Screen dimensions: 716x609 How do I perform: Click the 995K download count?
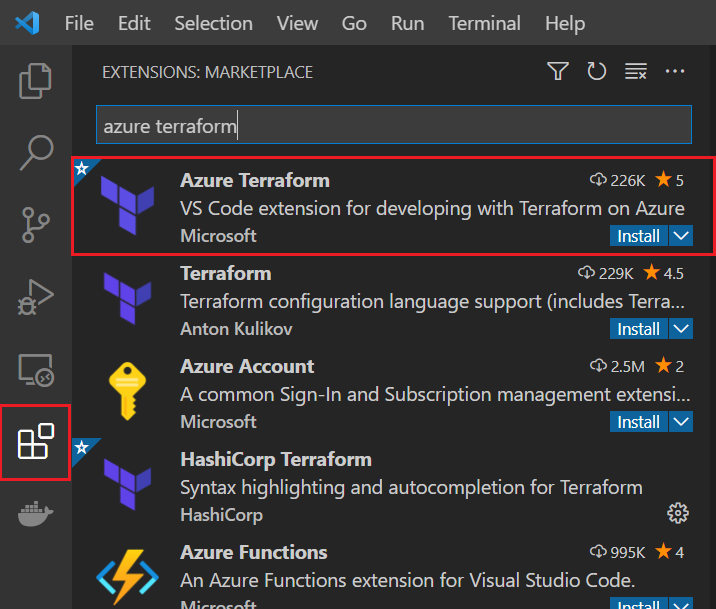coord(617,552)
